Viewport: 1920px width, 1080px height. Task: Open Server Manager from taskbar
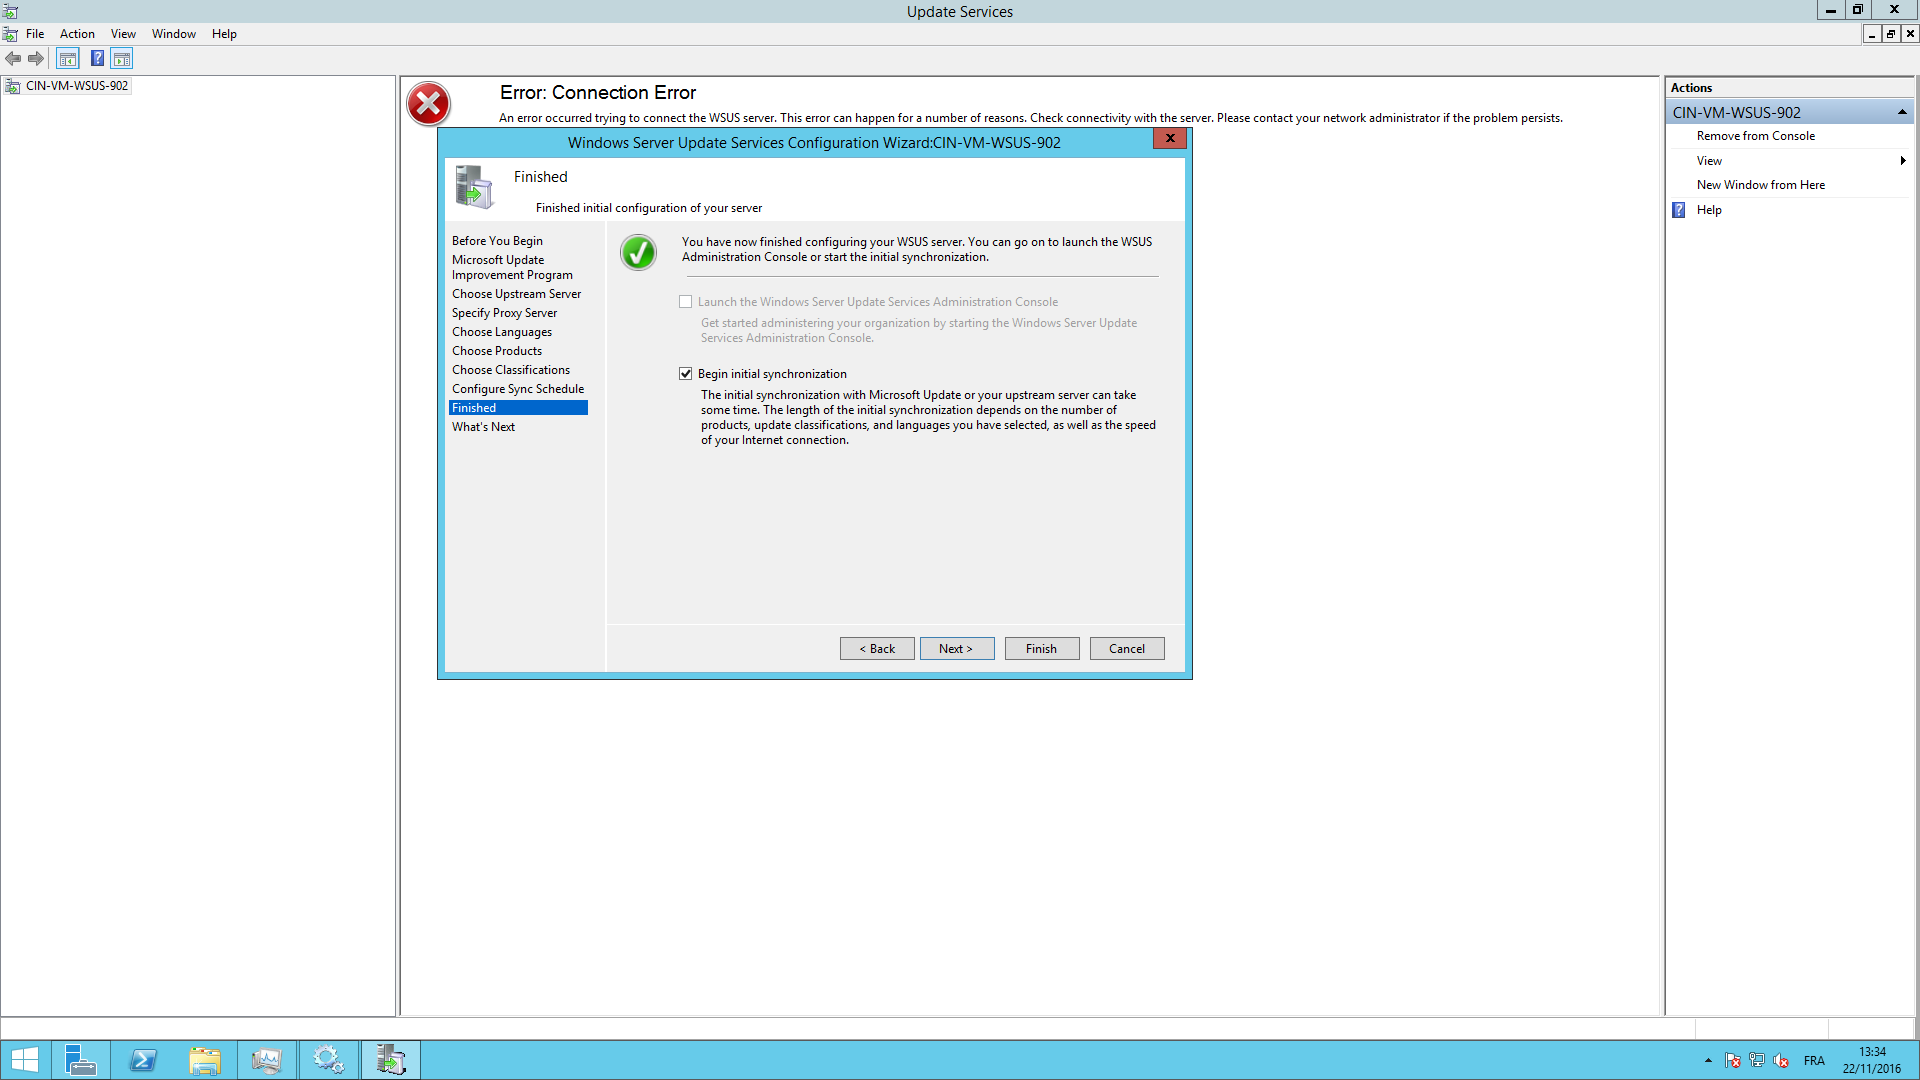pyautogui.click(x=80, y=1060)
